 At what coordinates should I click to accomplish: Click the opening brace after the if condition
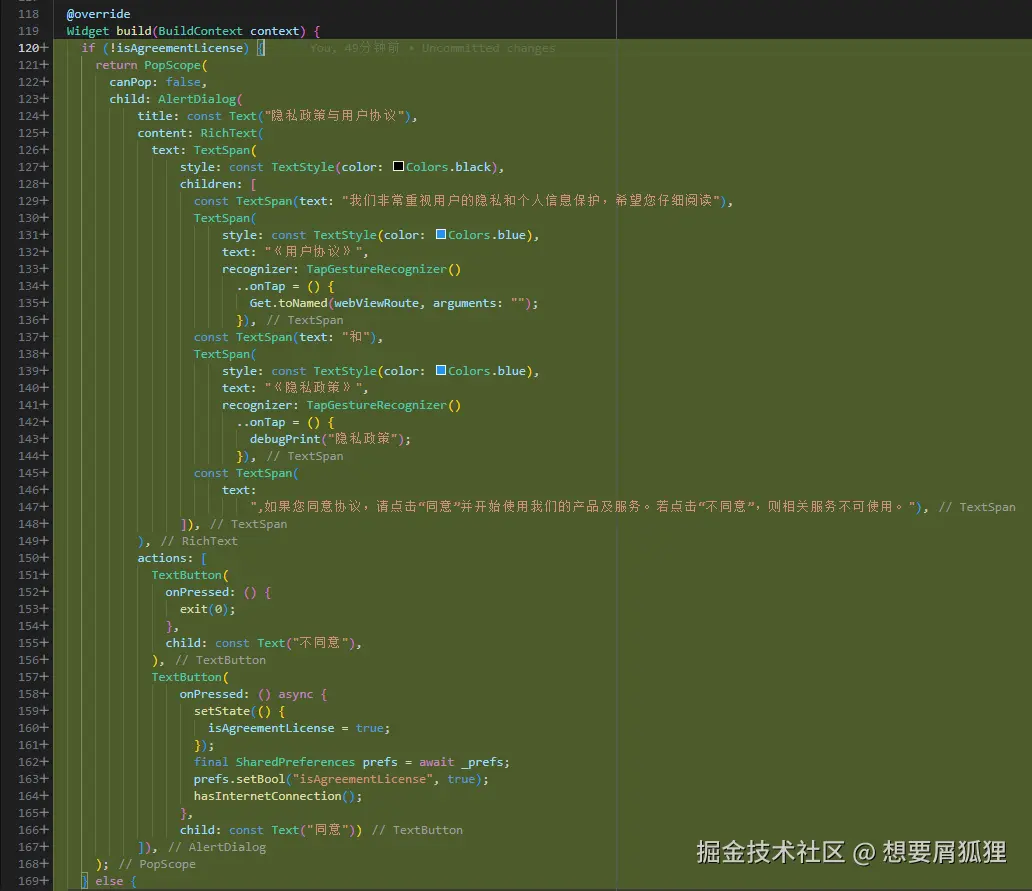[x=261, y=48]
